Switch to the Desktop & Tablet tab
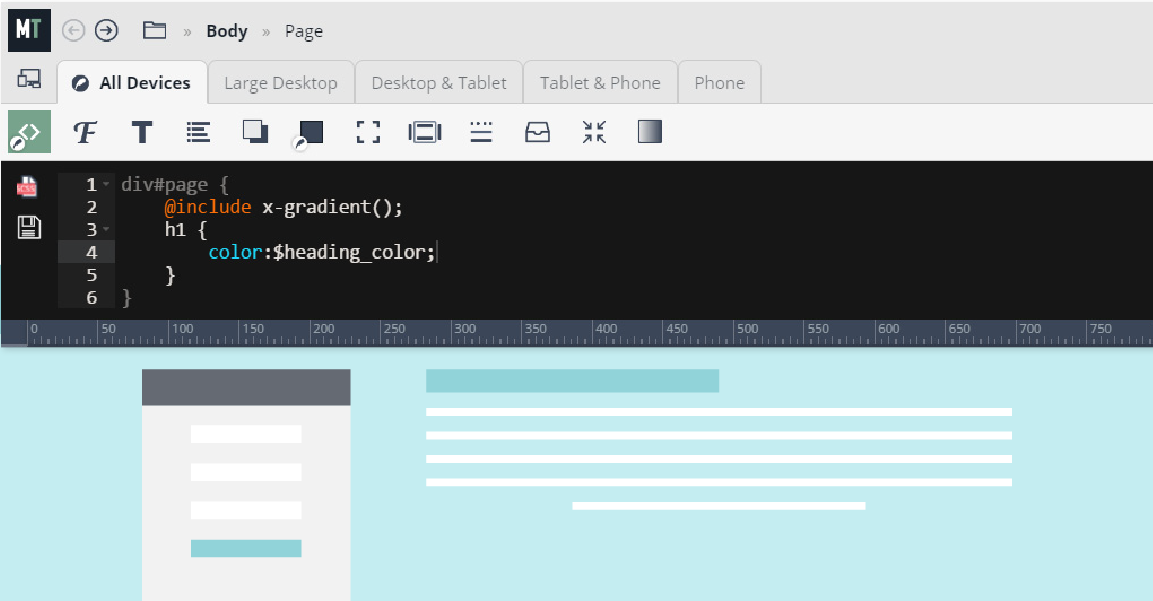Image resolution: width=1153 pixels, height=601 pixels. point(439,82)
